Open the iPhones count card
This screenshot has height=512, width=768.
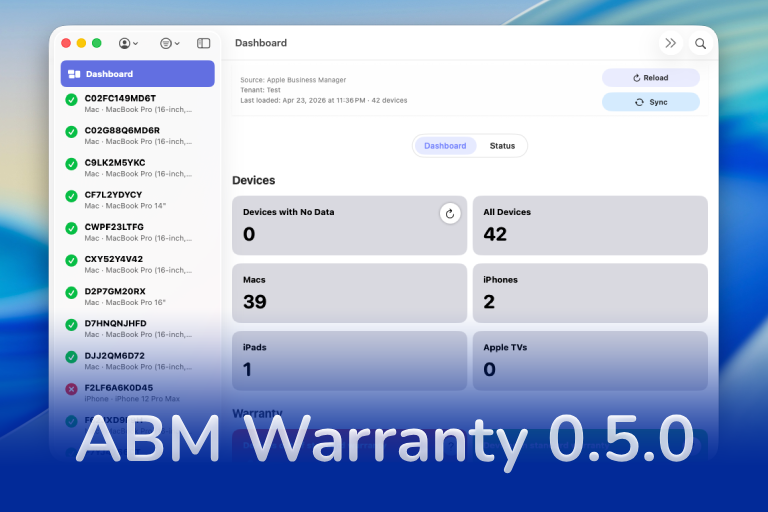pyautogui.click(x=590, y=293)
